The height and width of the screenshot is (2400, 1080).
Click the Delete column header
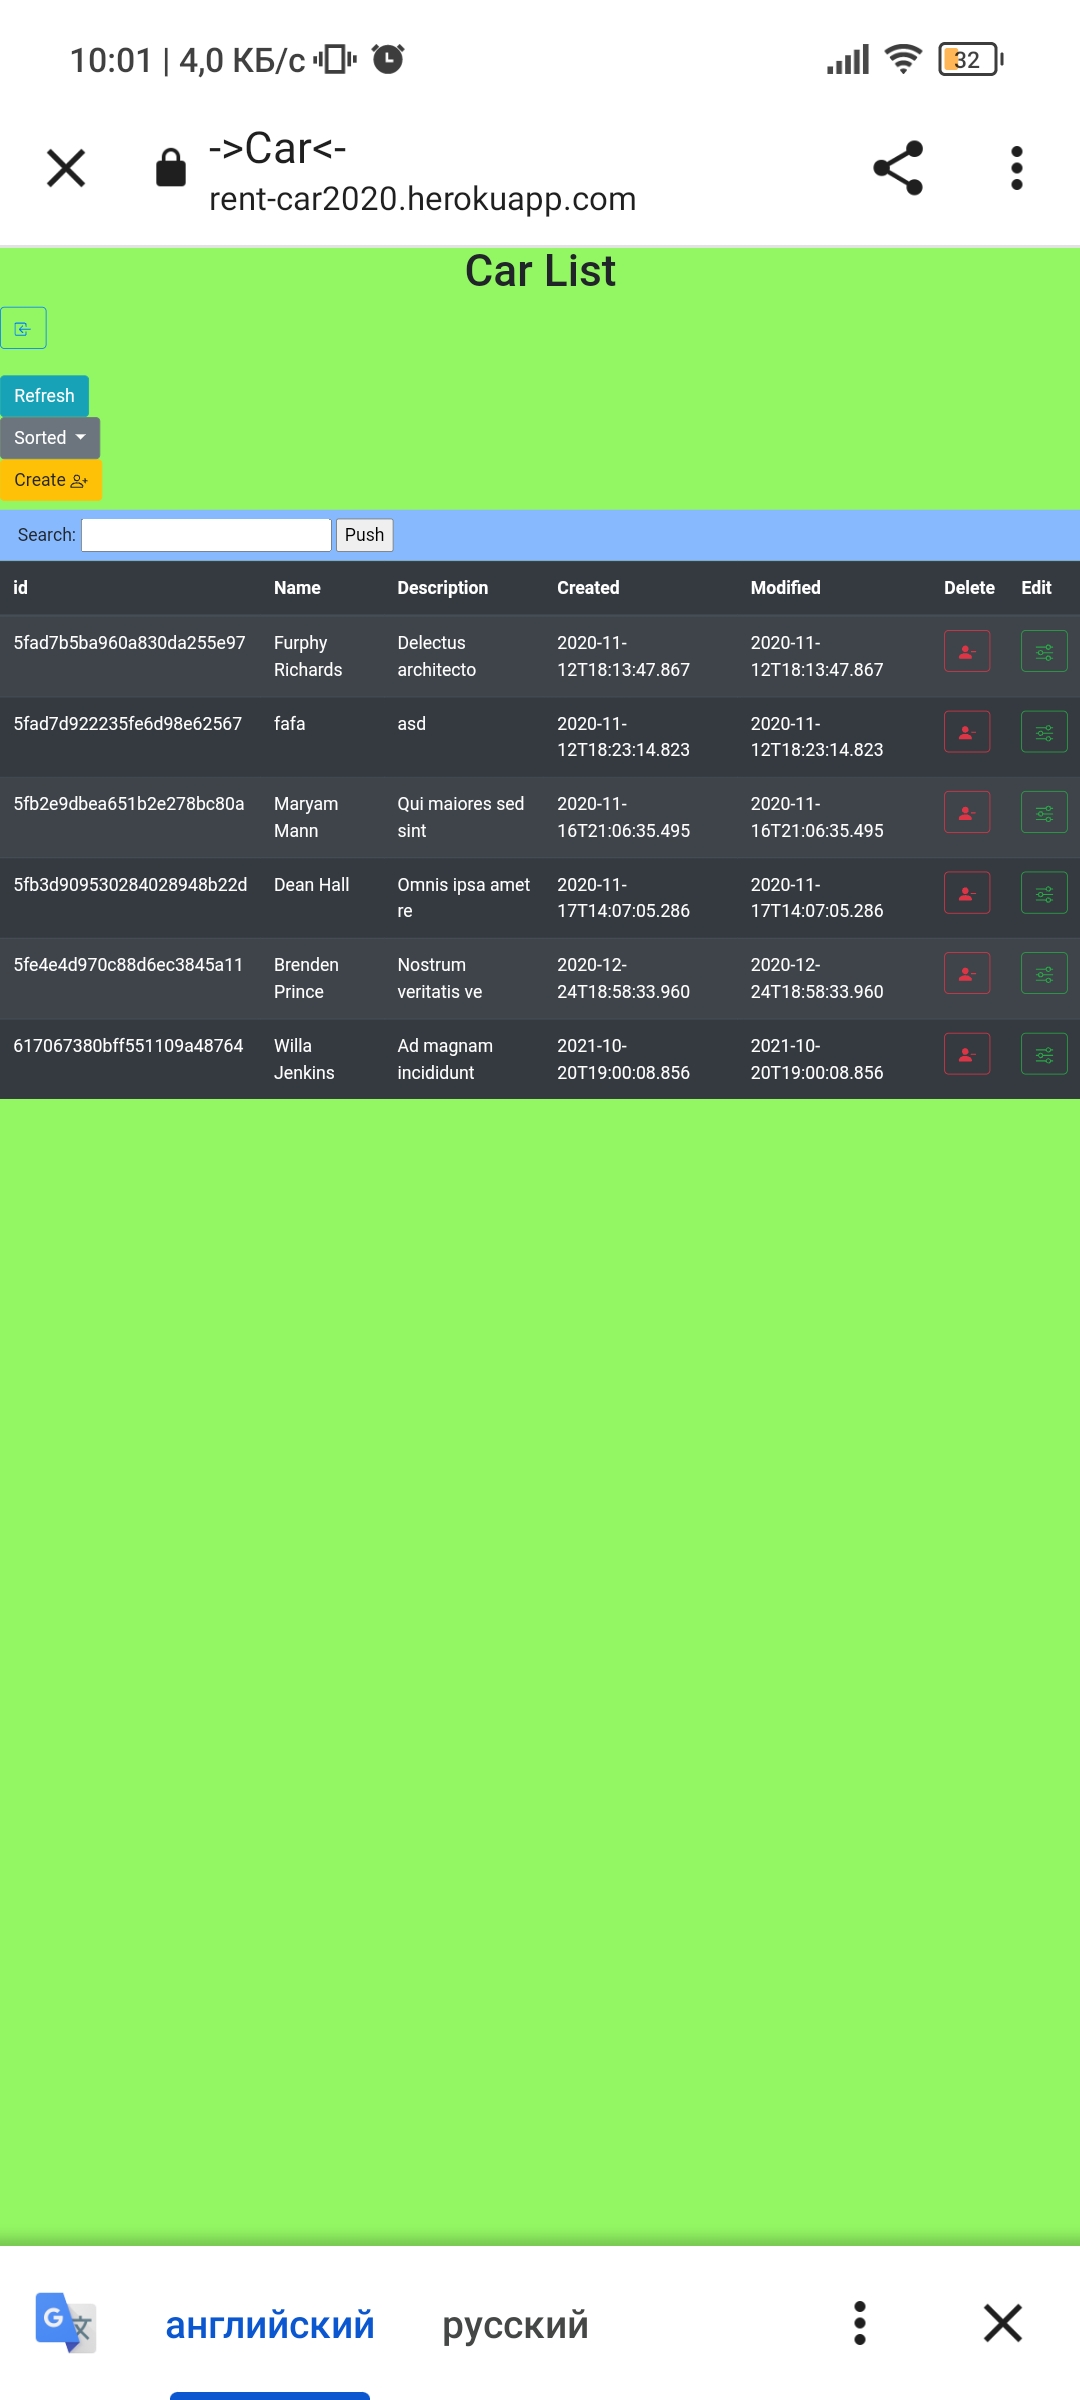click(x=969, y=588)
